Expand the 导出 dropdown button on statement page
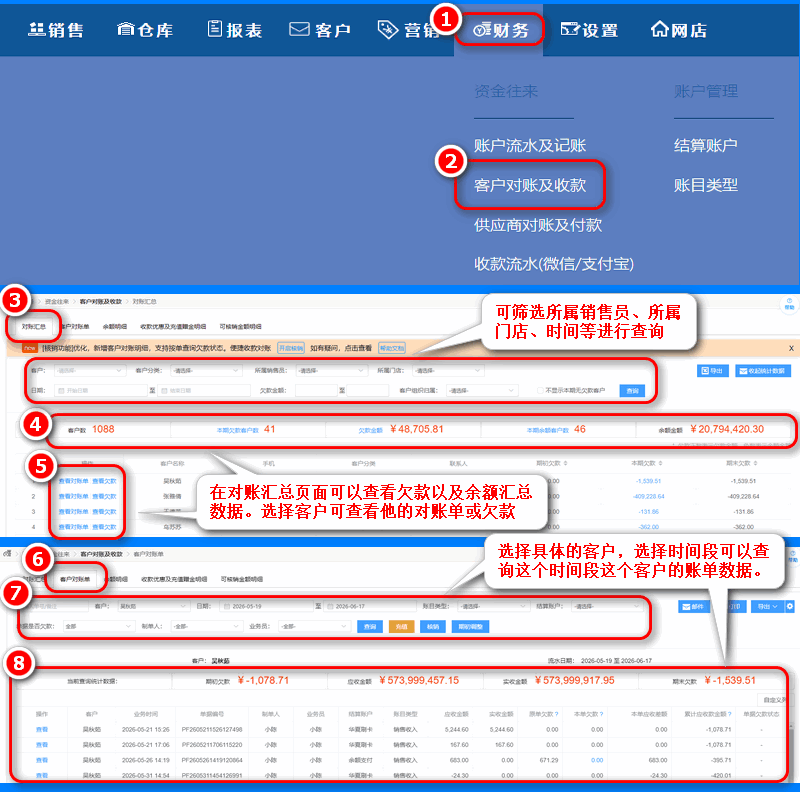Viewport: 800px width, 792px height. point(767,606)
